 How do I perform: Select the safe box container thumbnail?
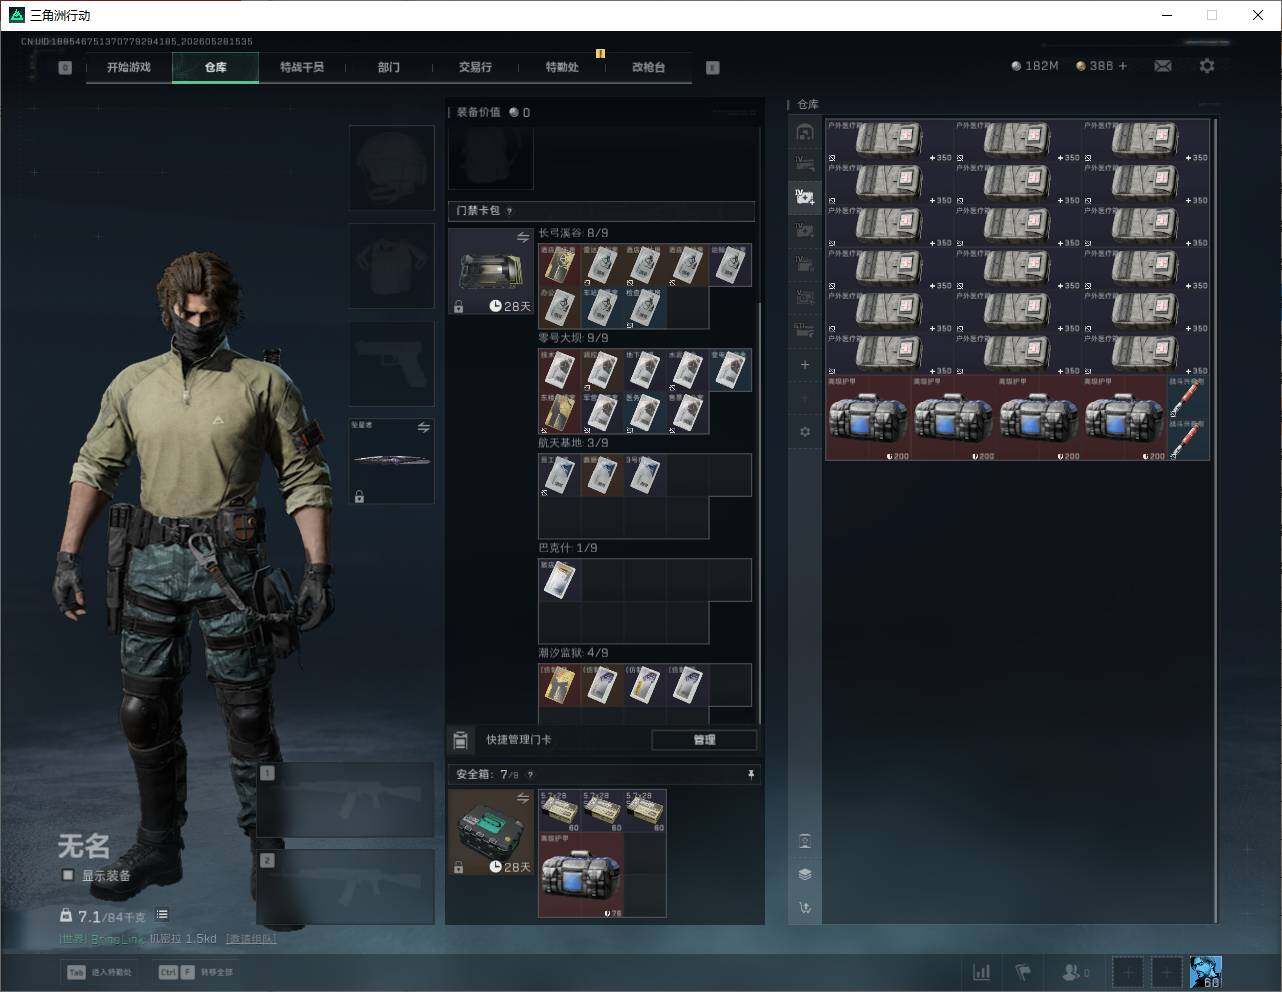click(x=490, y=832)
